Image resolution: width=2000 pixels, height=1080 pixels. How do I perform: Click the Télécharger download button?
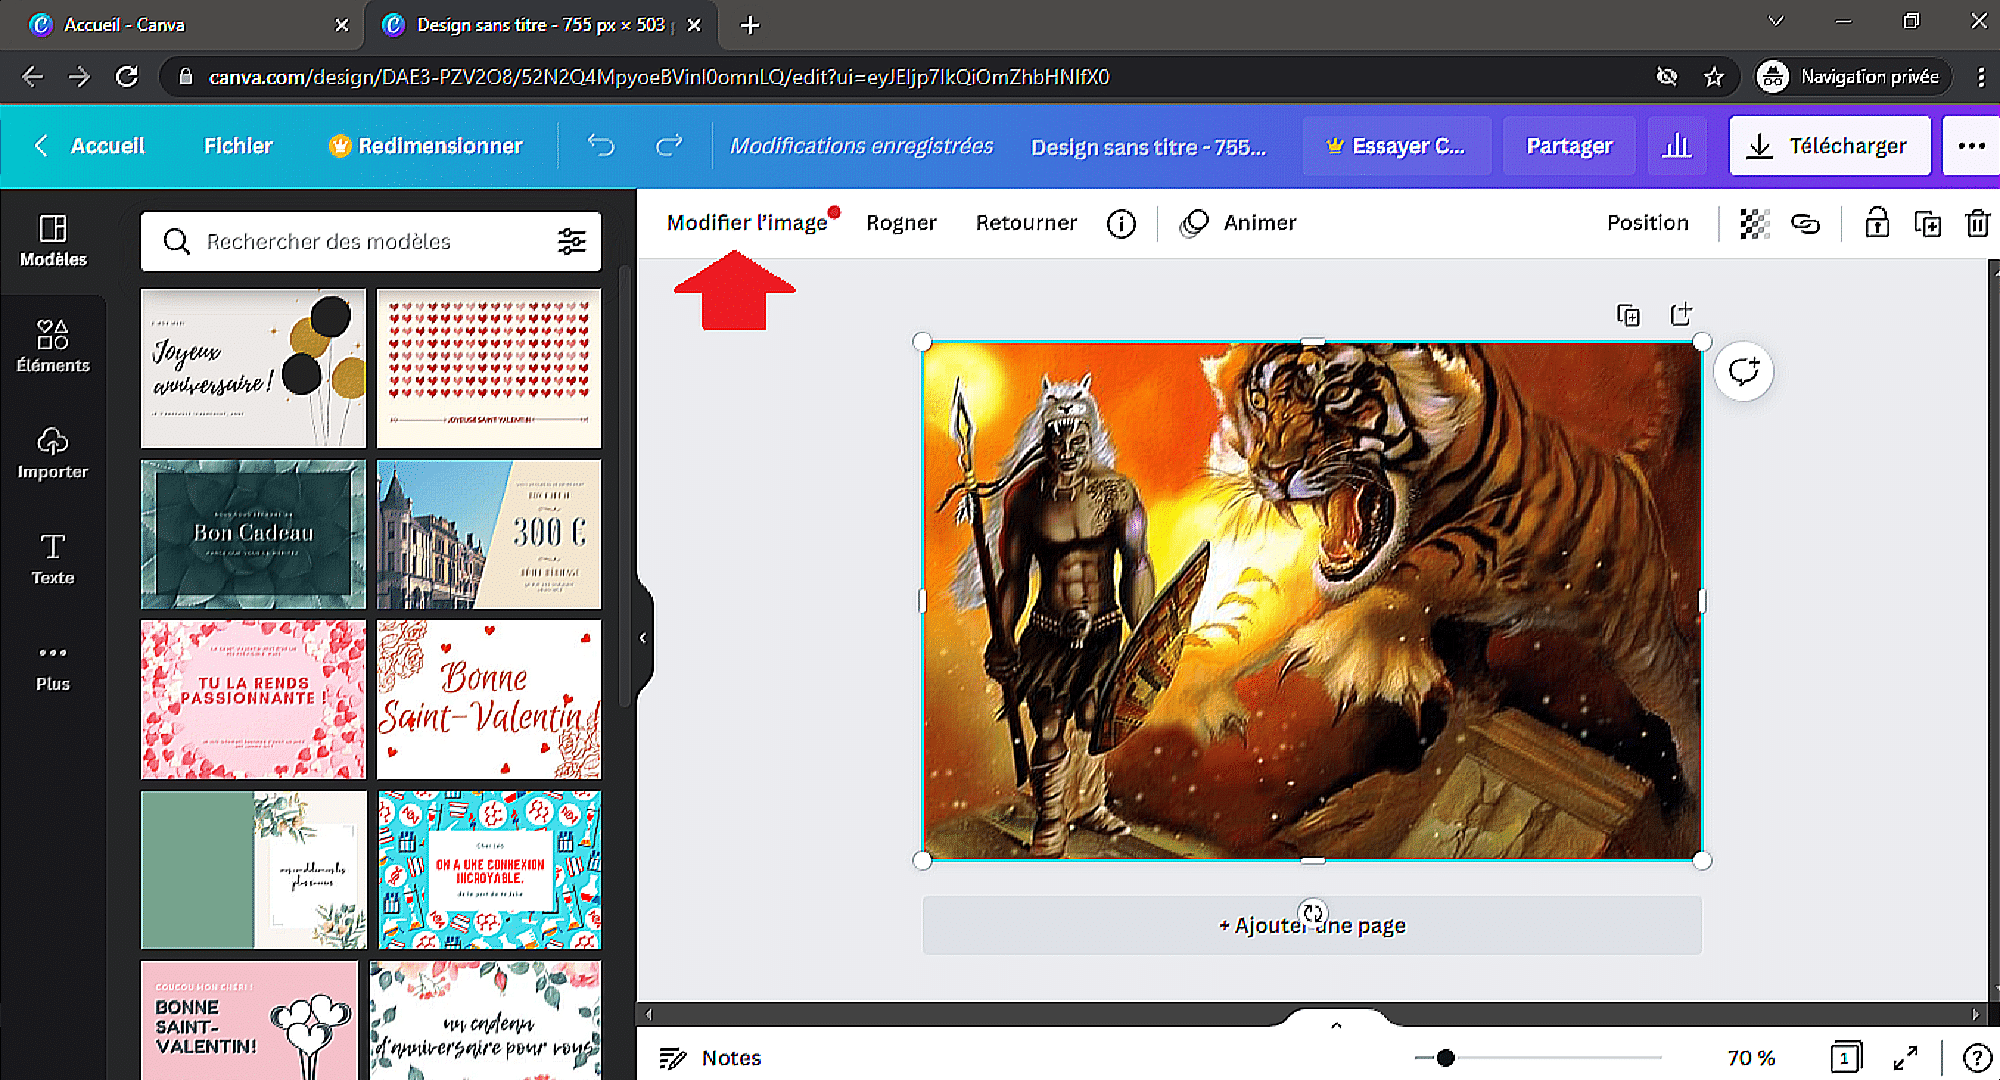1829,146
